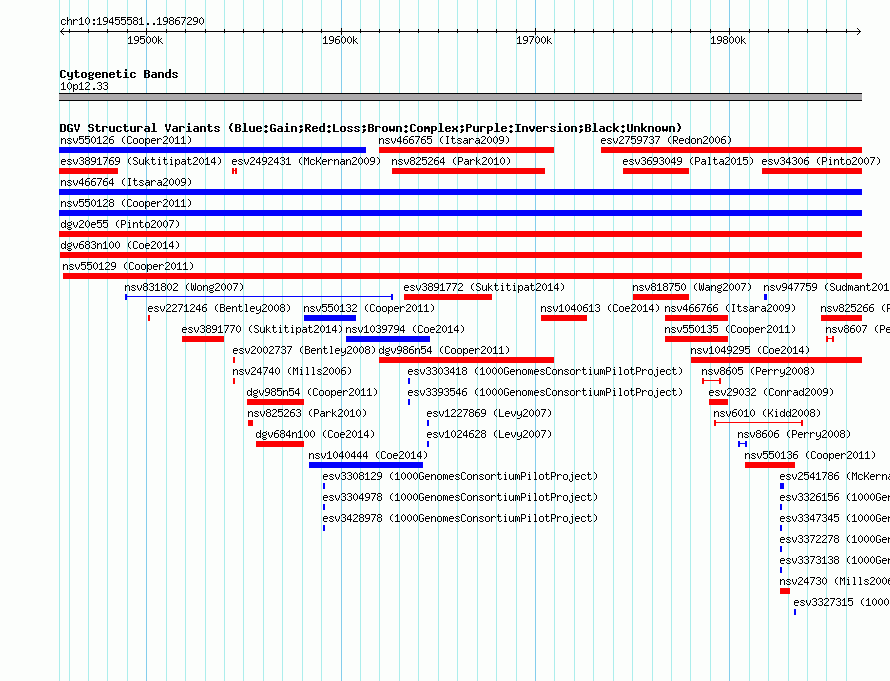Select nsv550136 (Cooper2011) label

810,455
